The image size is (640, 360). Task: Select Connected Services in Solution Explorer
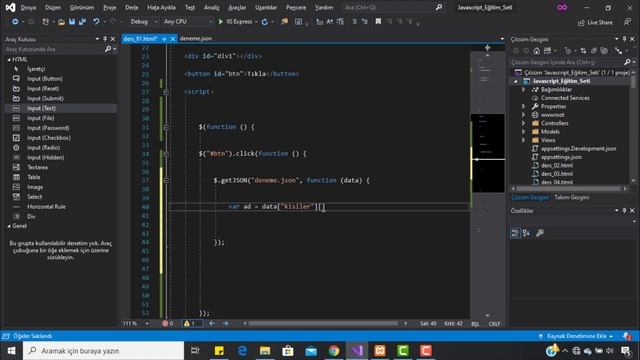point(565,98)
